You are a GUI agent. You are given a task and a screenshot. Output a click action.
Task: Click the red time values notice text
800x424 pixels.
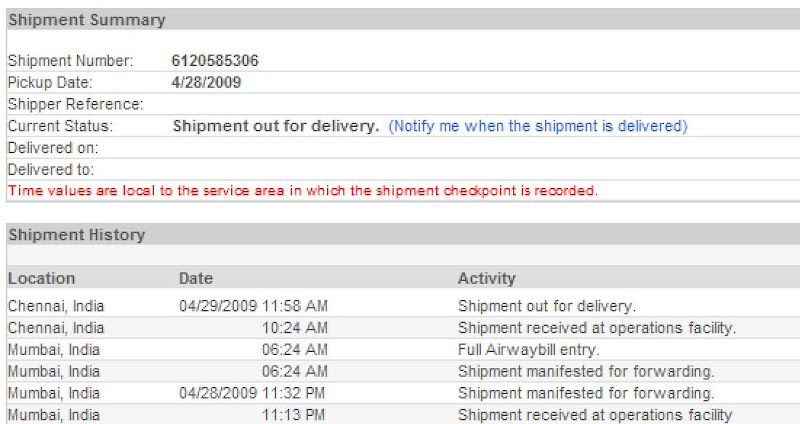click(x=303, y=191)
